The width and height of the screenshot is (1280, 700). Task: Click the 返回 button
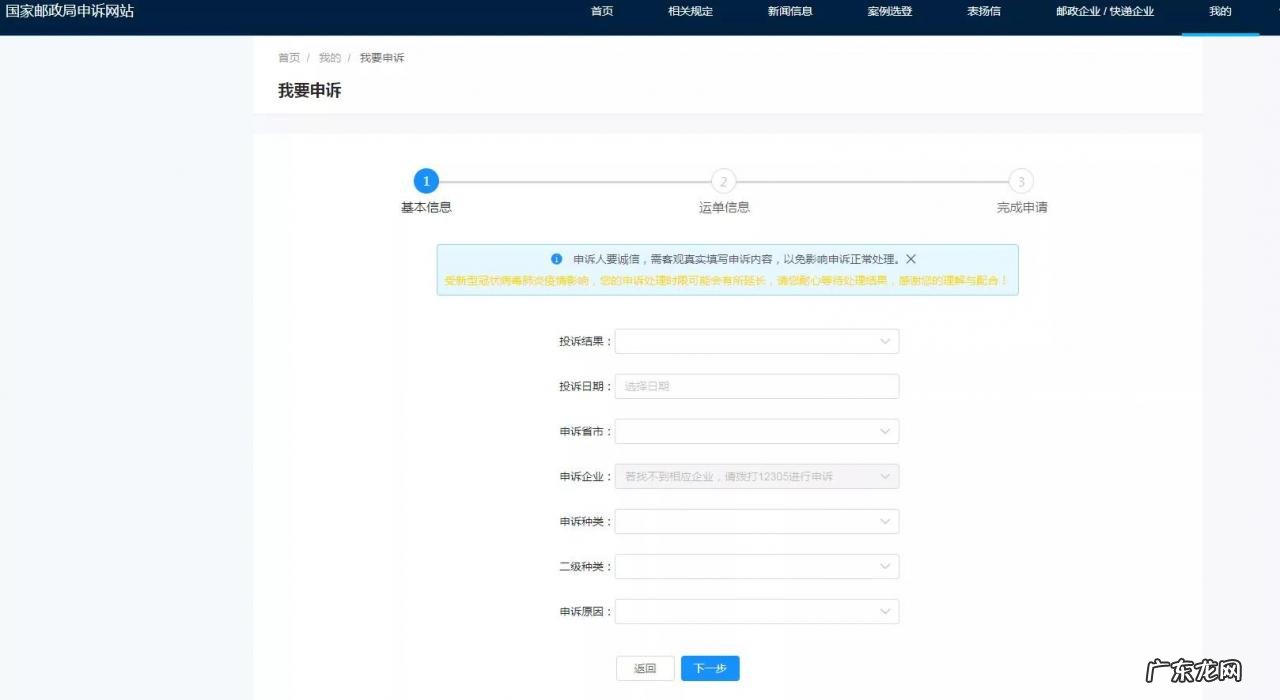click(645, 668)
